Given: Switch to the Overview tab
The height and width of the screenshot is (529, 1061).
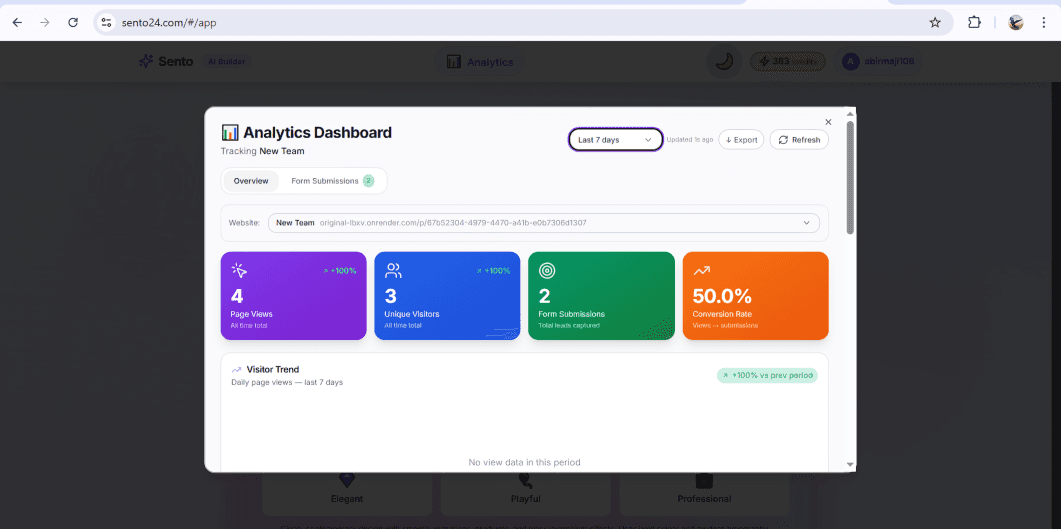Looking at the screenshot, I should 251,181.
